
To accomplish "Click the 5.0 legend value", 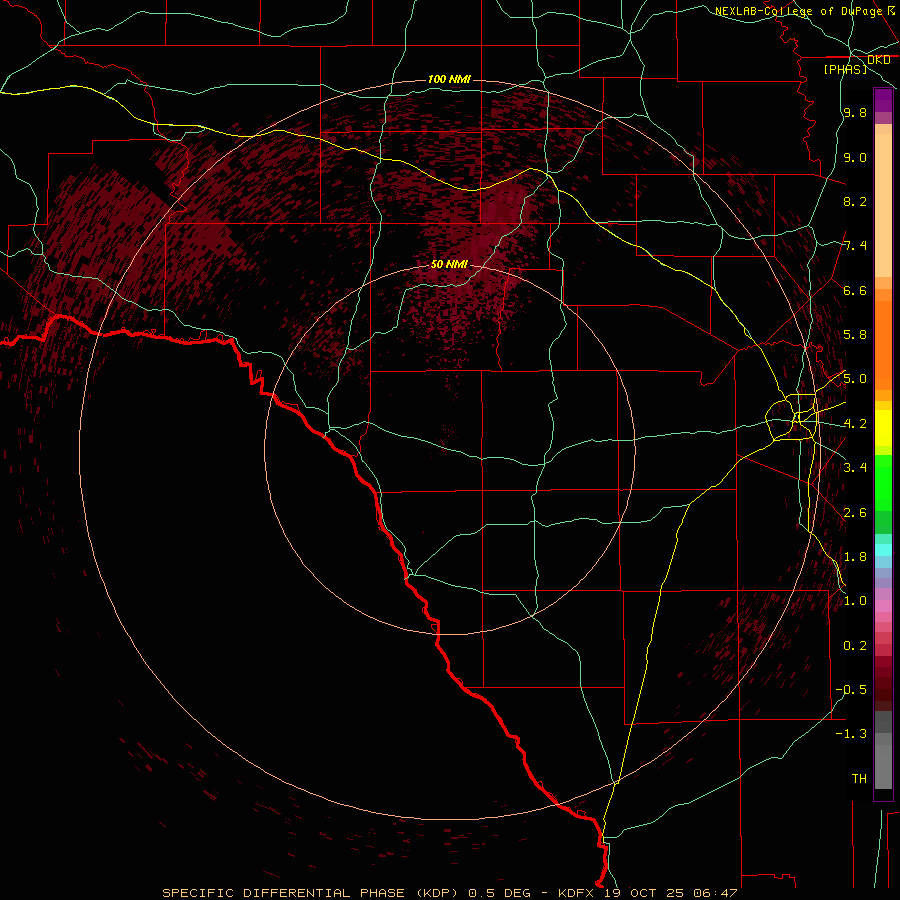I will [x=855, y=379].
